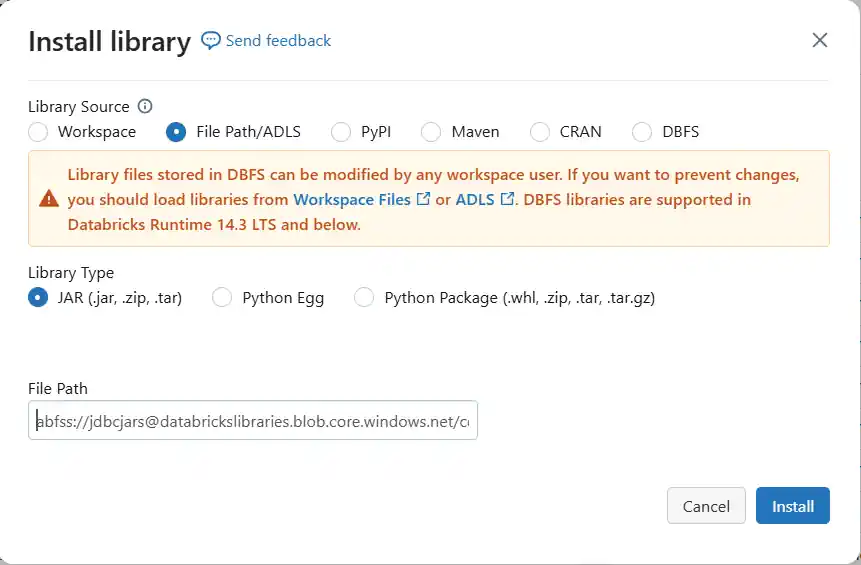Close the Install library dialog

[820, 40]
